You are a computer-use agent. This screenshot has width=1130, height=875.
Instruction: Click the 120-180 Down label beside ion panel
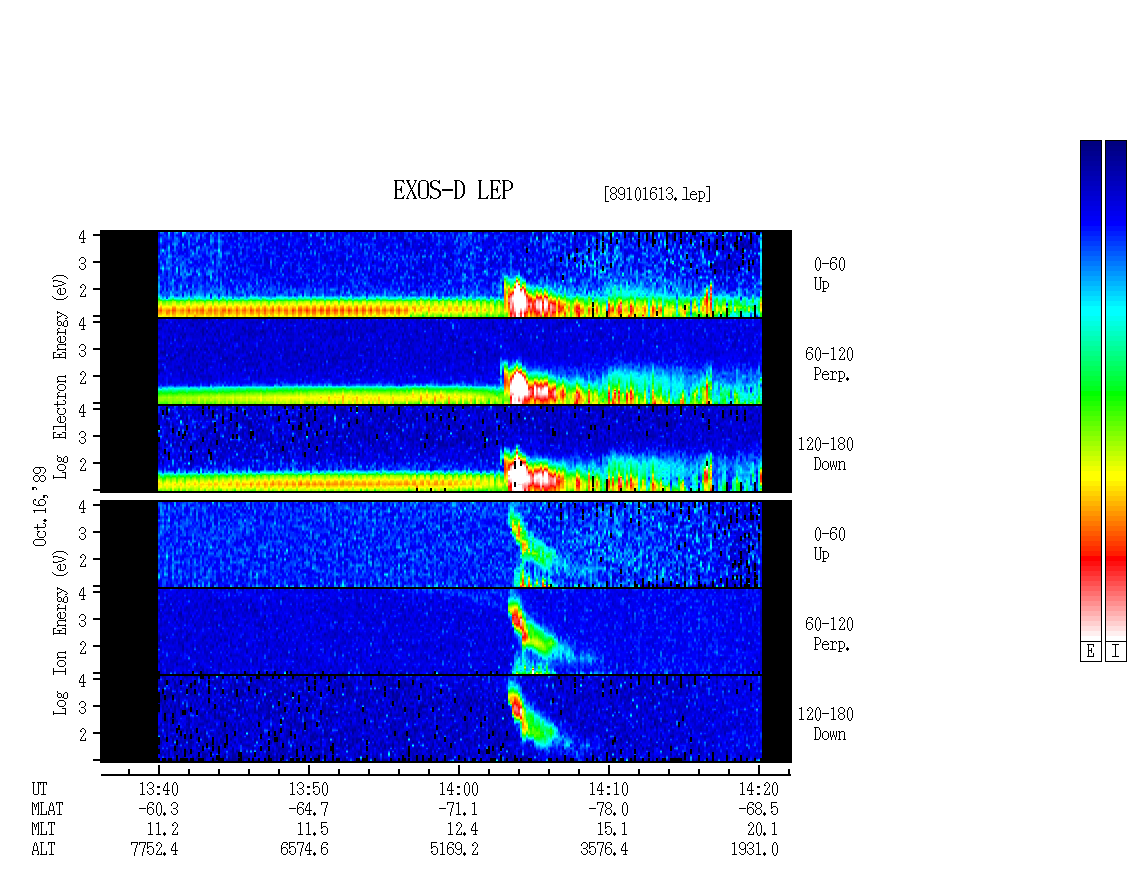[x=826, y=724]
